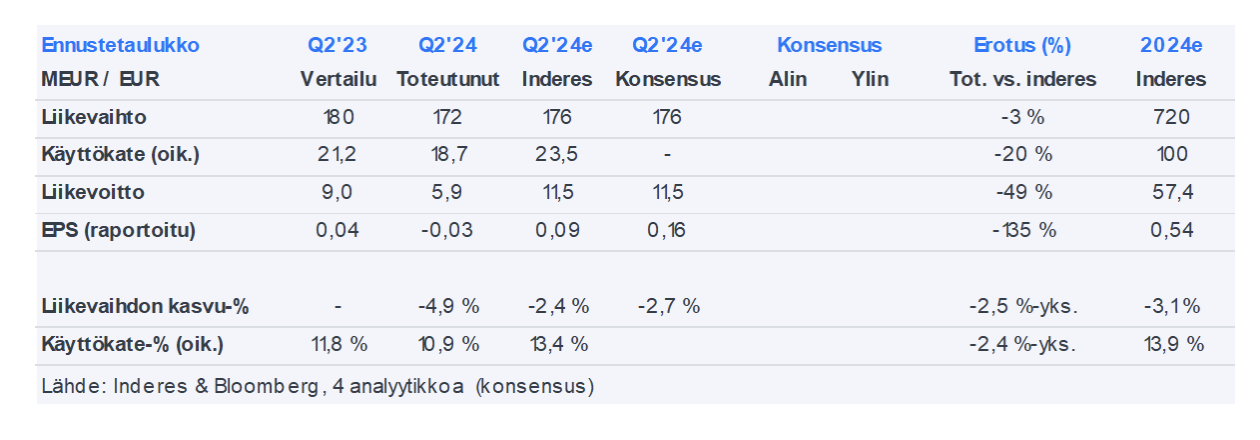The image size is (1260, 440).
Task: Select the Q2'24 actual EPS value -0,03
Action: coord(448,230)
